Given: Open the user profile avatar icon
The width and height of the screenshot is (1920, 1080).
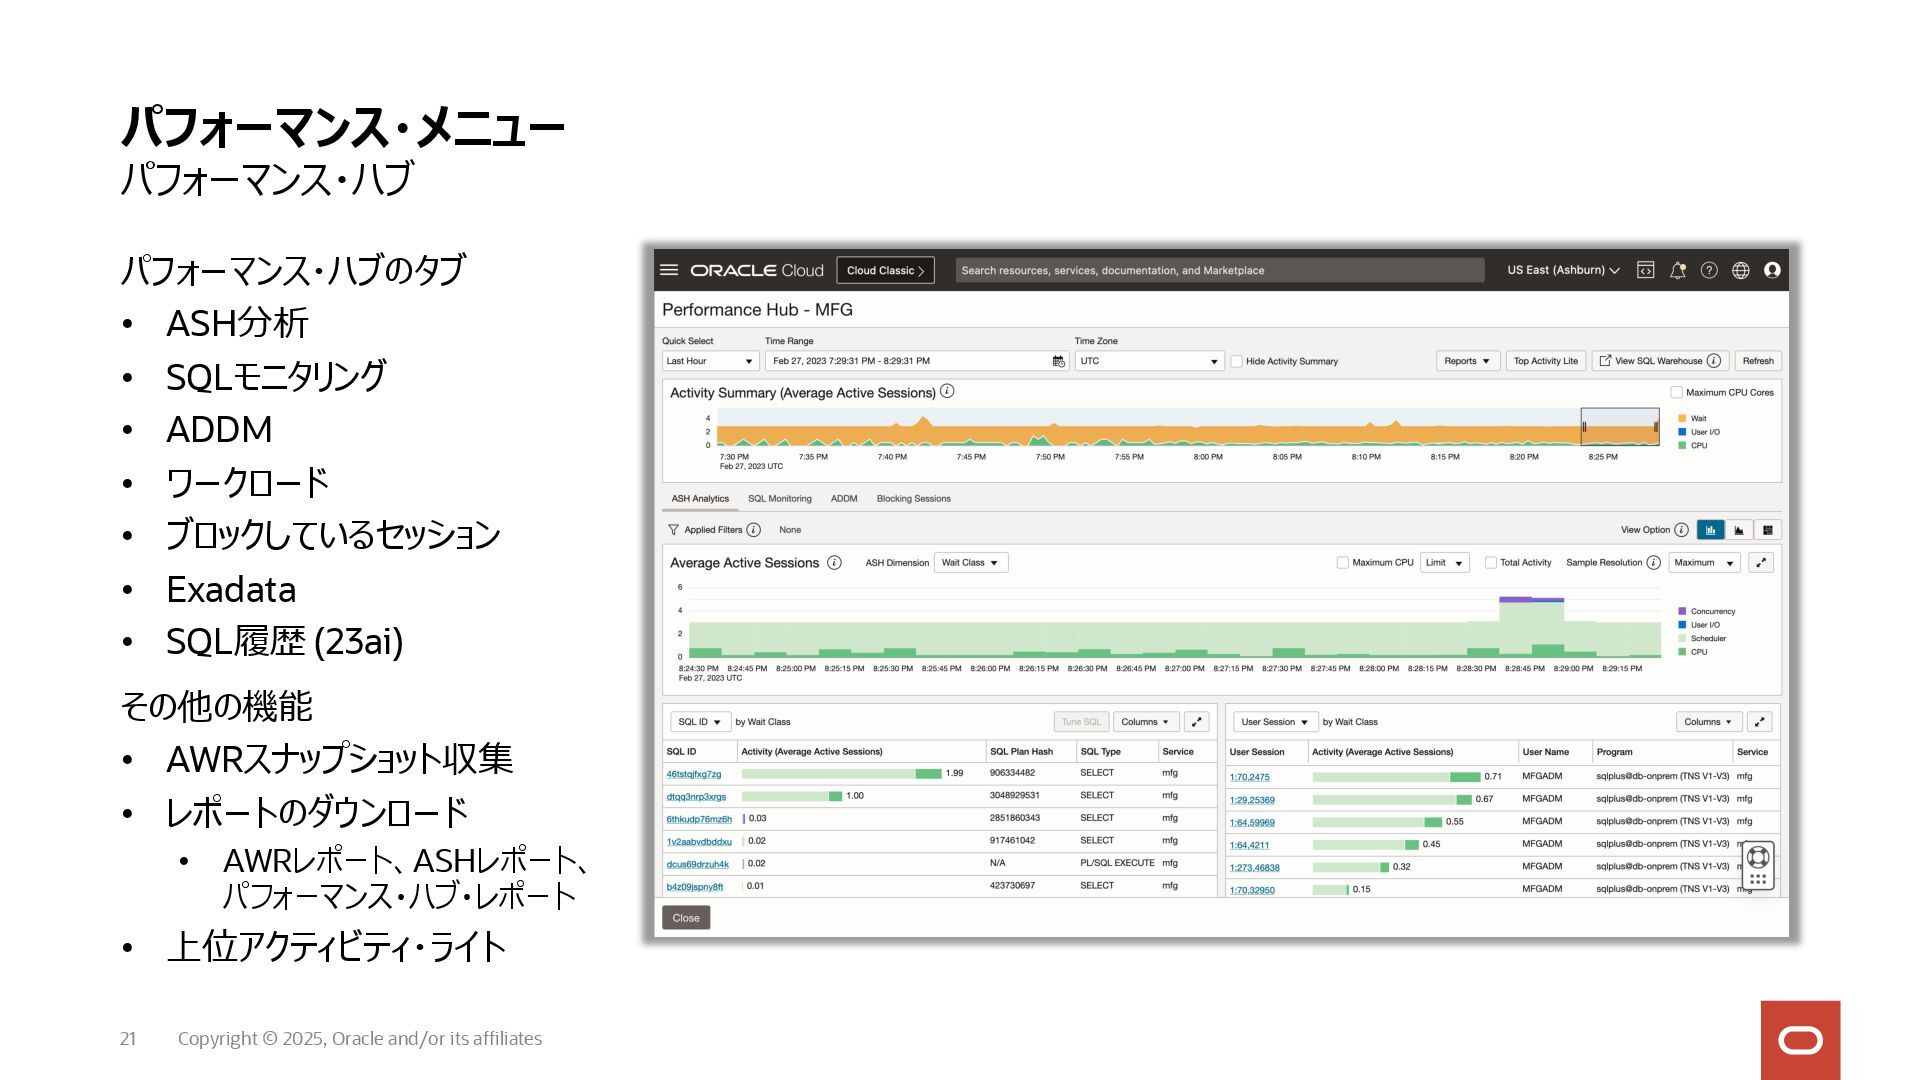Looking at the screenshot, I should [x=1772, y=270].
